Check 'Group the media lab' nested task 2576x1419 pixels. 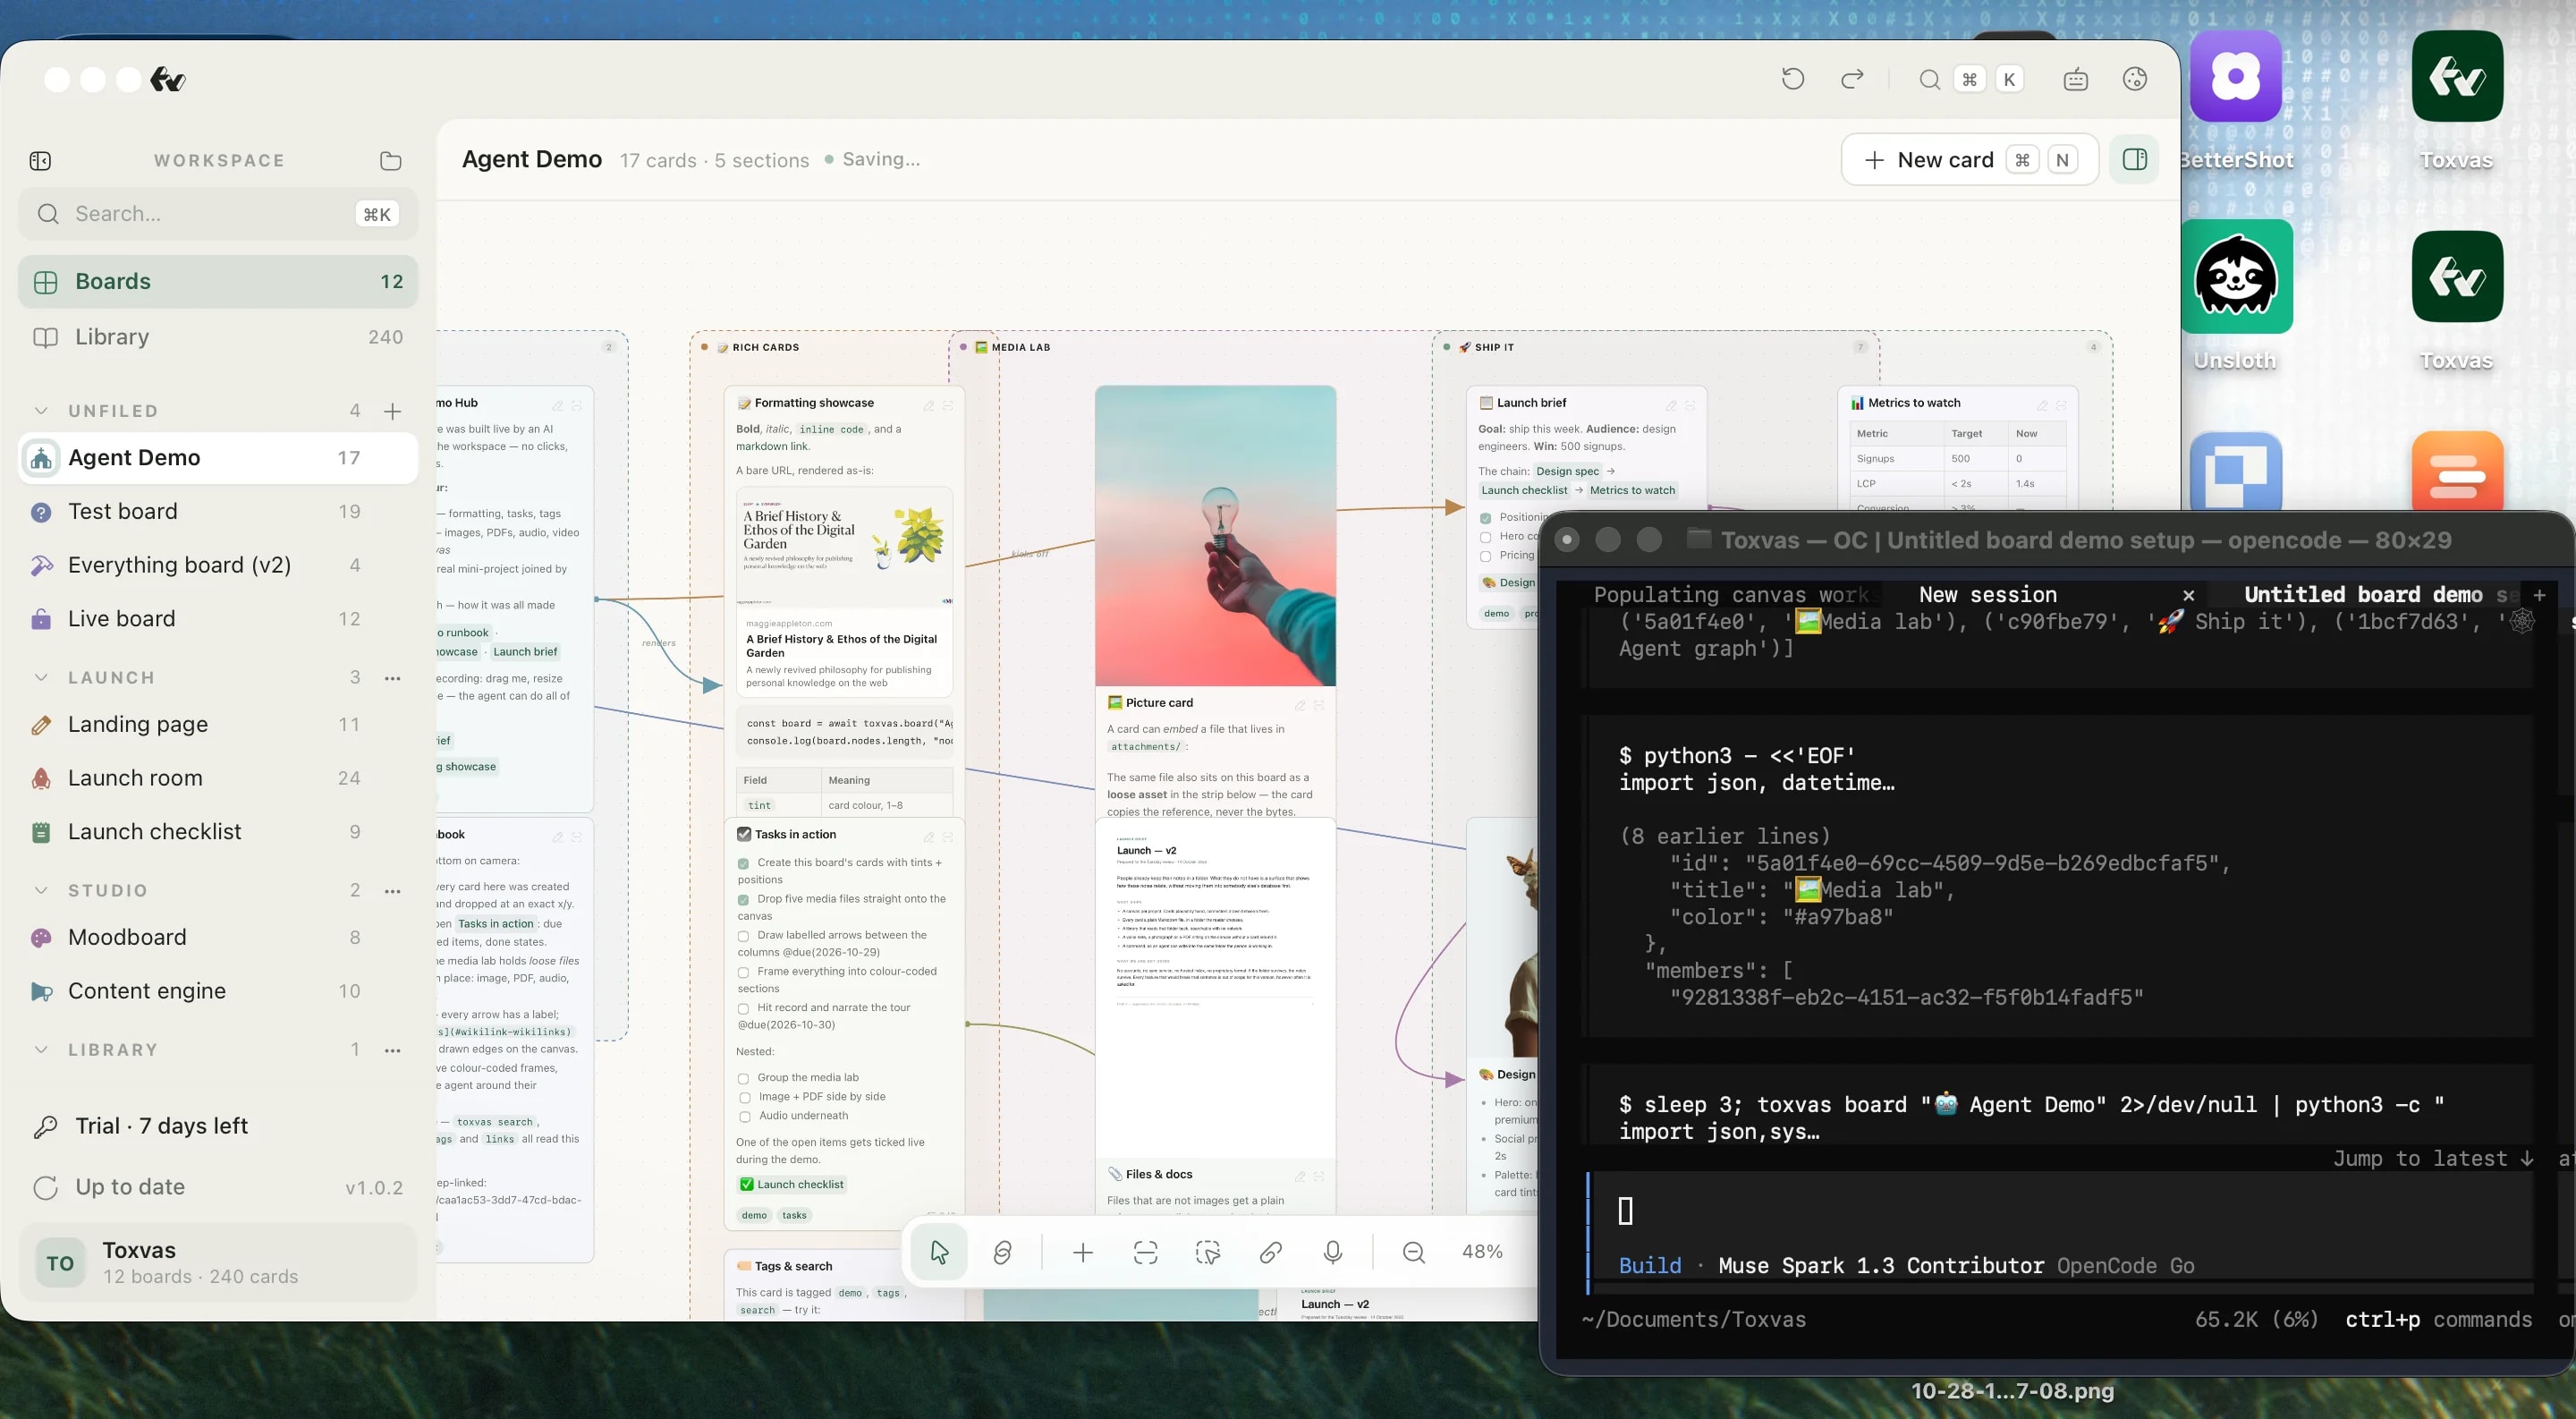(x=743, y=1078)
